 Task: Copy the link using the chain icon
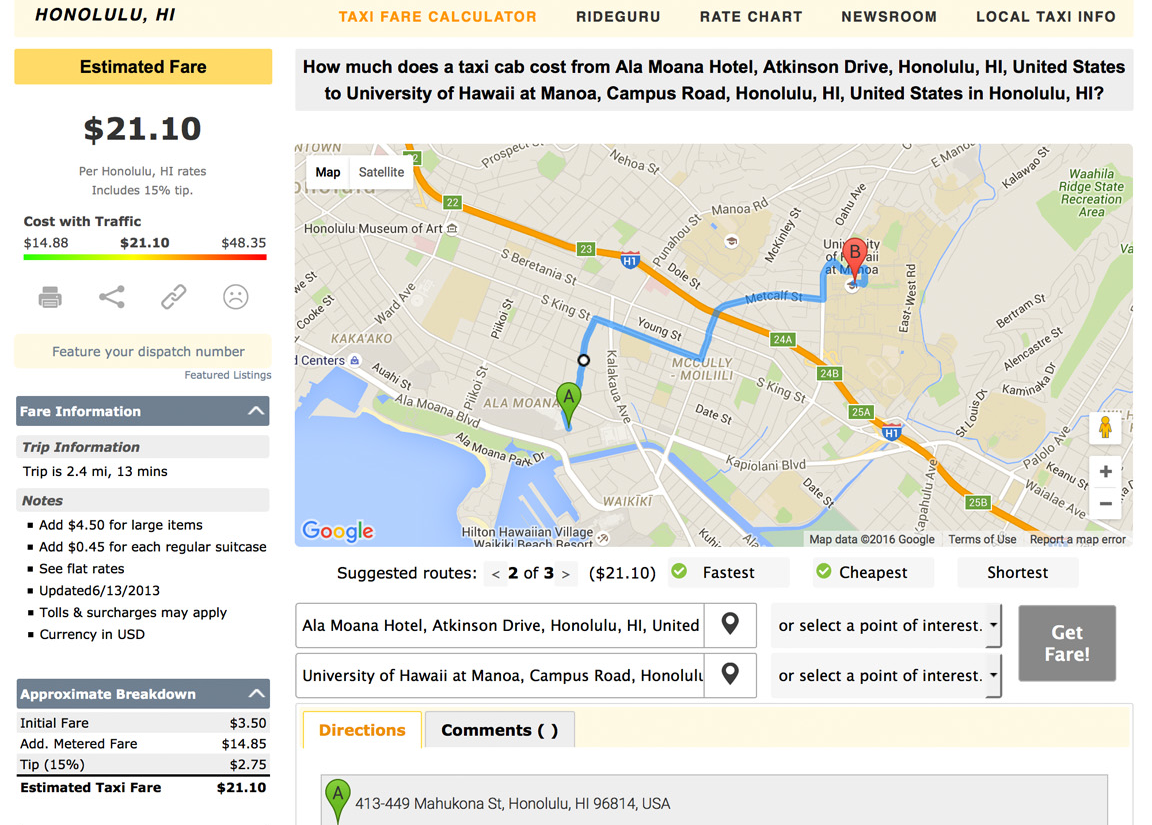(173, 297)
